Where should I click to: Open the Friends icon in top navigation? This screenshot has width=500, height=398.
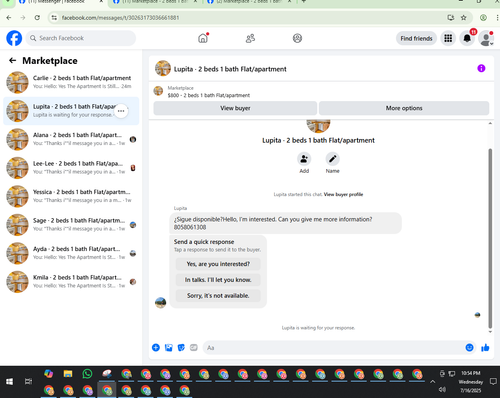tap(250, 38)
